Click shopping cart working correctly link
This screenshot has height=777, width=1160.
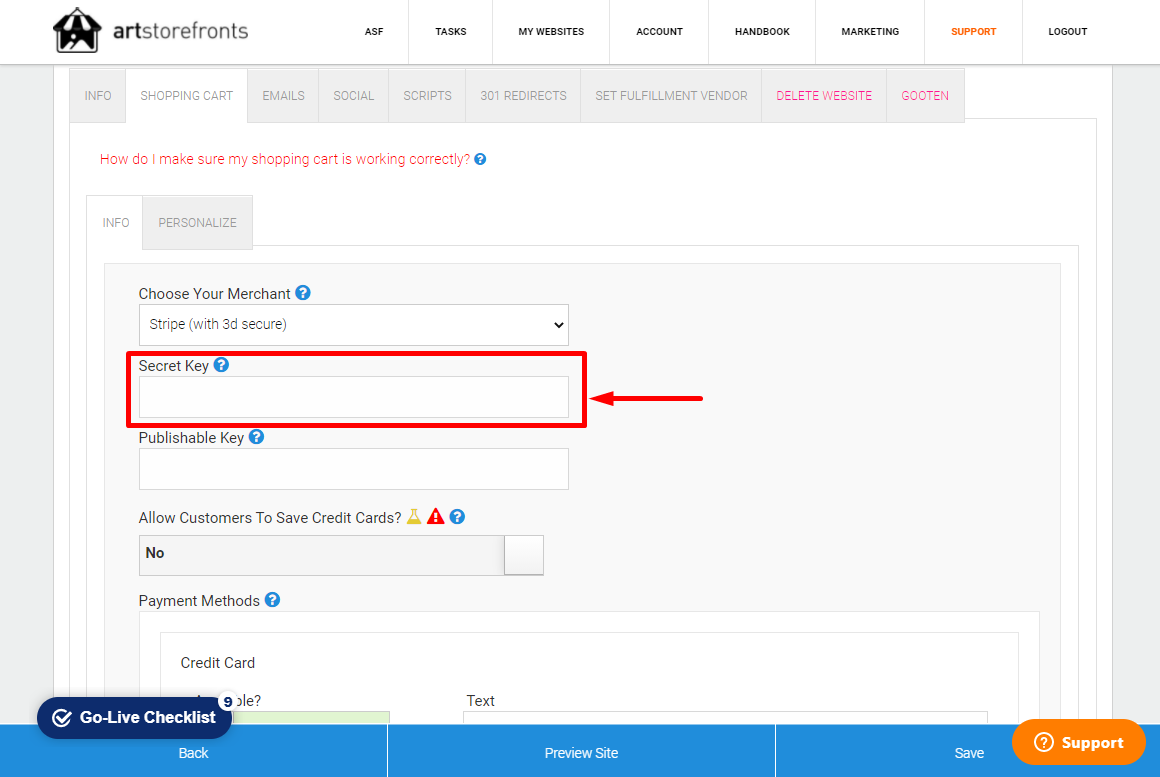coord(285,159)
